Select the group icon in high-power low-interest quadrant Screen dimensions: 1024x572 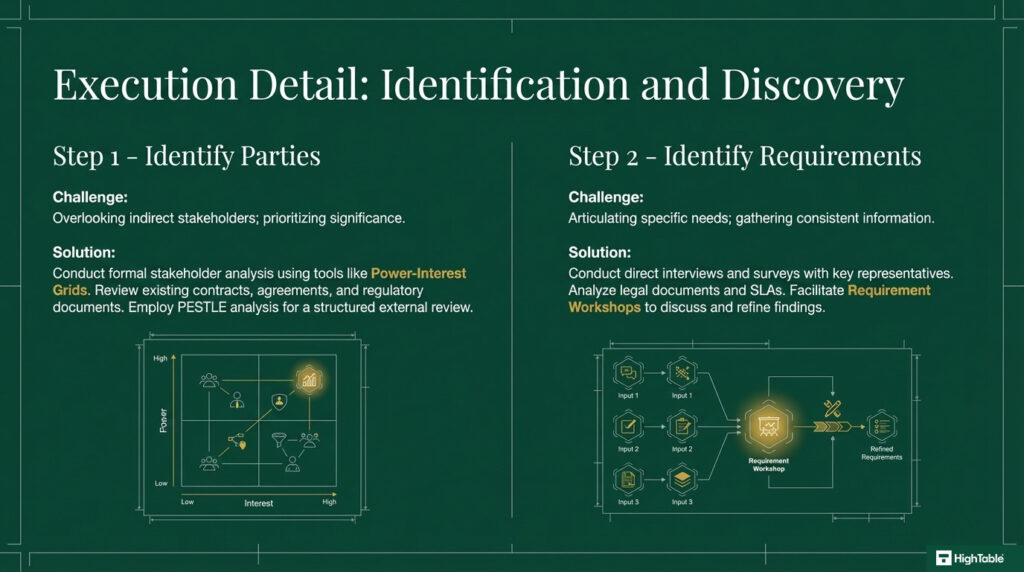209,380
